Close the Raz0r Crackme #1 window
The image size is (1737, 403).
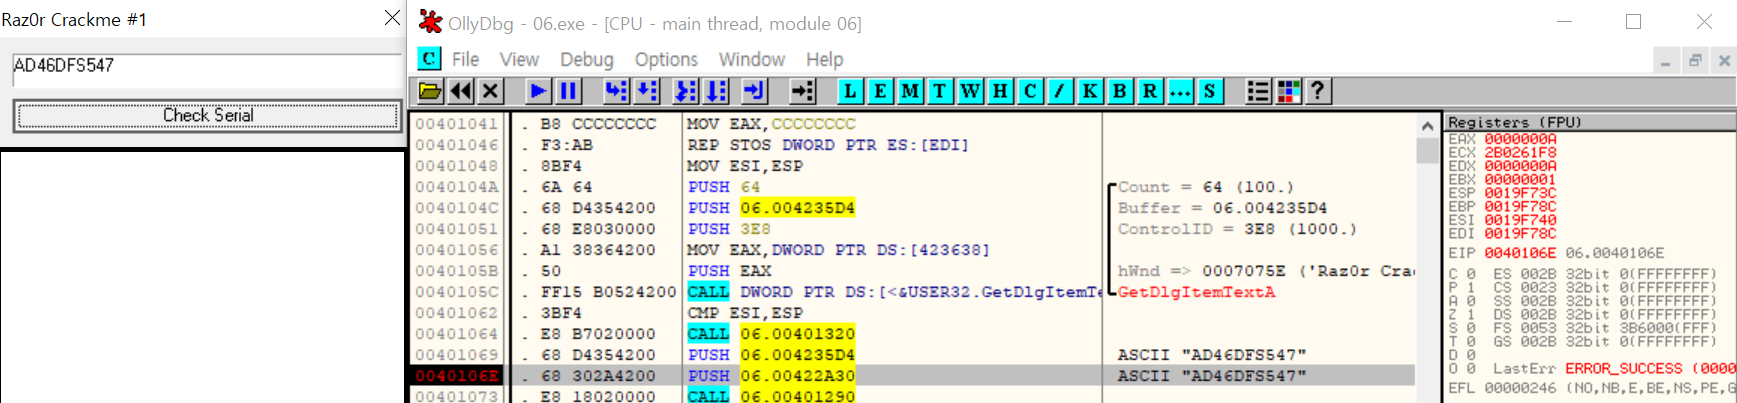(x=392, y=18)
